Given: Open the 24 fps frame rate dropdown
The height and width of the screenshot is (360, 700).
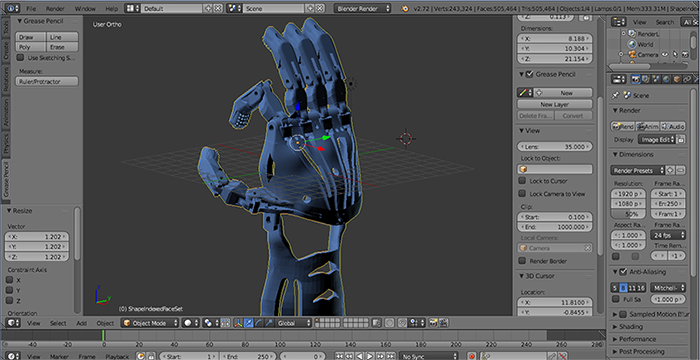Looking at the screenshot, I should click(x=668, y=235).
